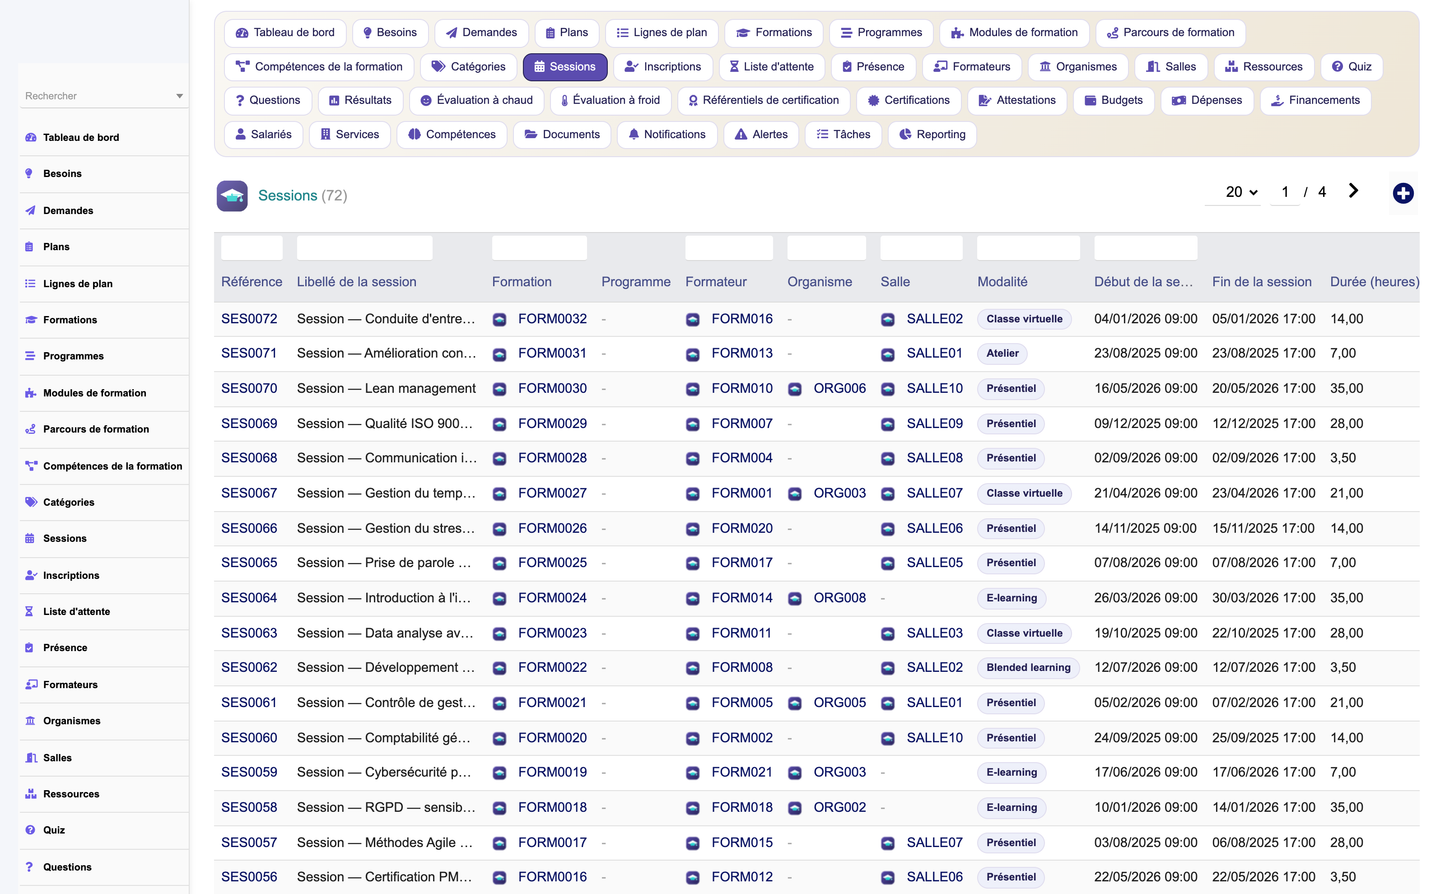1445x894 pixels.
Task: Click the Formations sidebar icon
Action: (x=31, y=320)
